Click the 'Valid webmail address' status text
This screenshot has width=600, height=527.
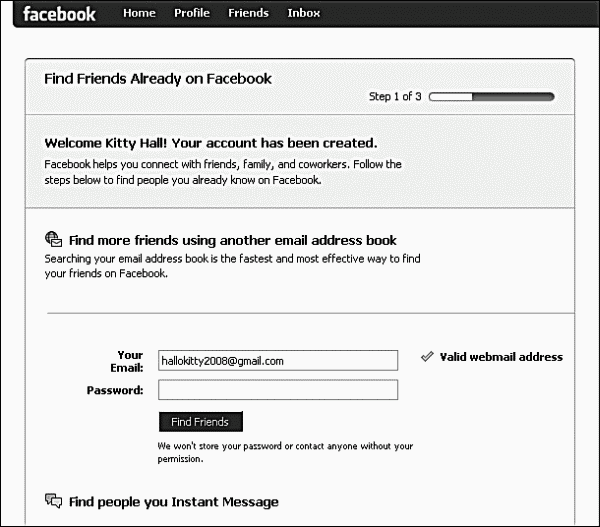pos(501,357)
